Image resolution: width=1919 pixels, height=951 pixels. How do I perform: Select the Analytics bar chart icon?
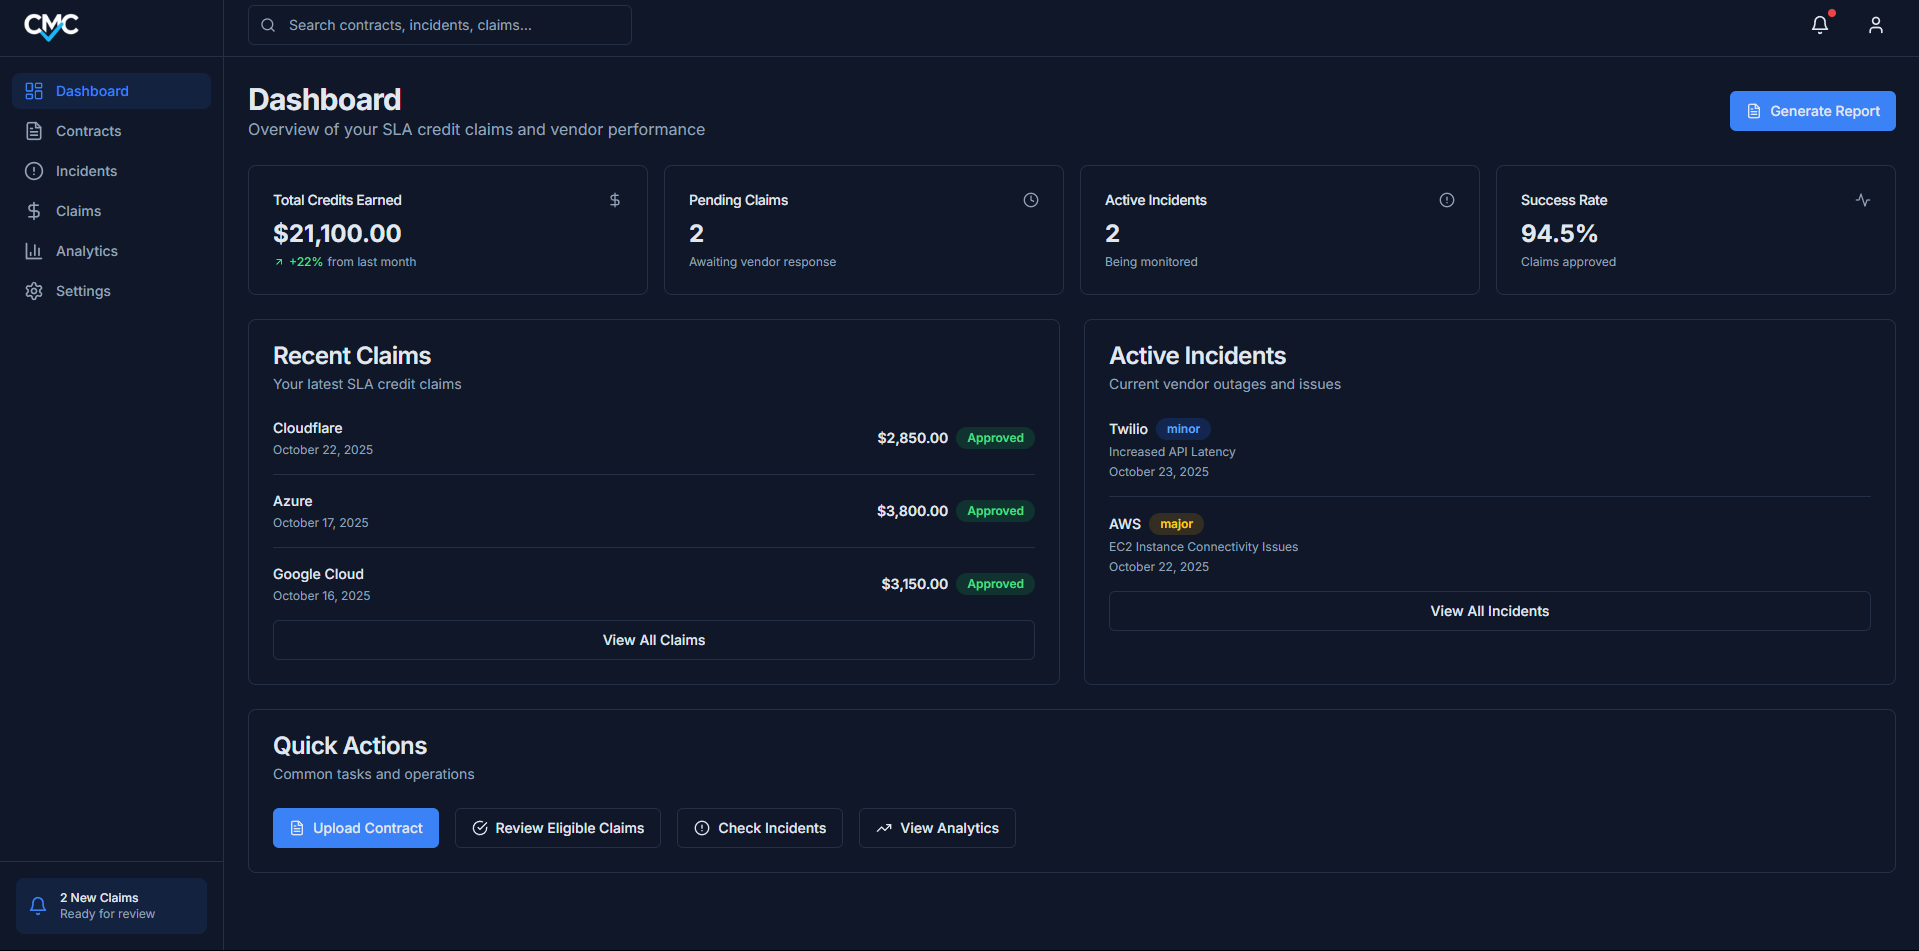(x=34, y=251)
